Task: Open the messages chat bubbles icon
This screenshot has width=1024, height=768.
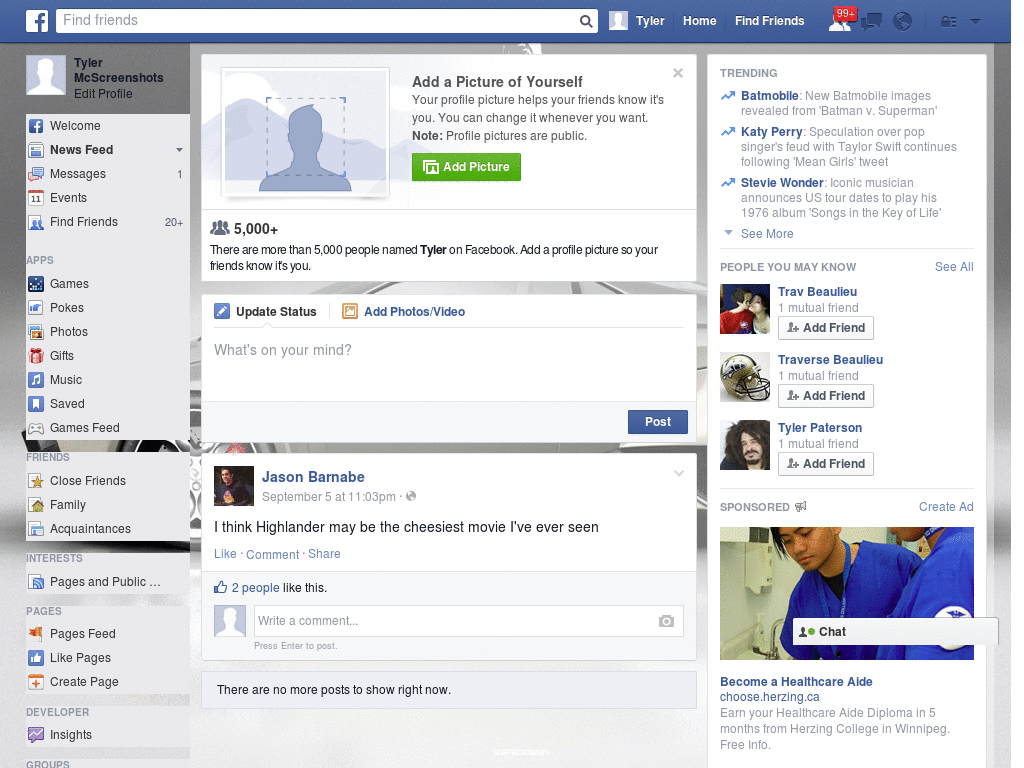Action: tap(871, 22)
